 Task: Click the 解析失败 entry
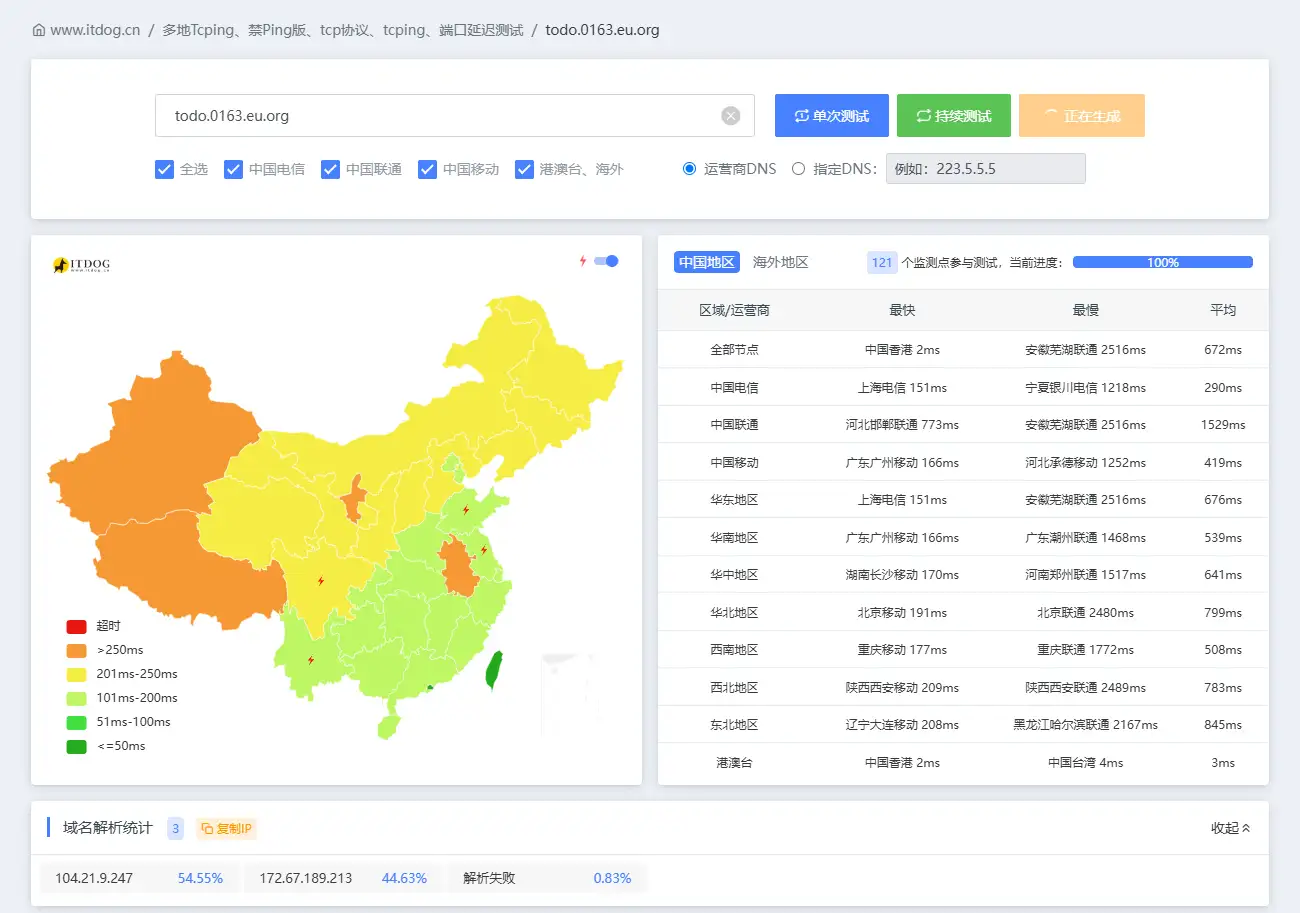489,878
